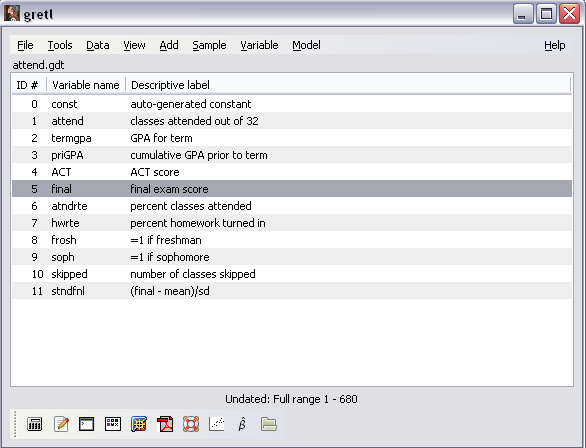Open the Sample menu
The image size is (586, 448).
(x=209, y=45)
